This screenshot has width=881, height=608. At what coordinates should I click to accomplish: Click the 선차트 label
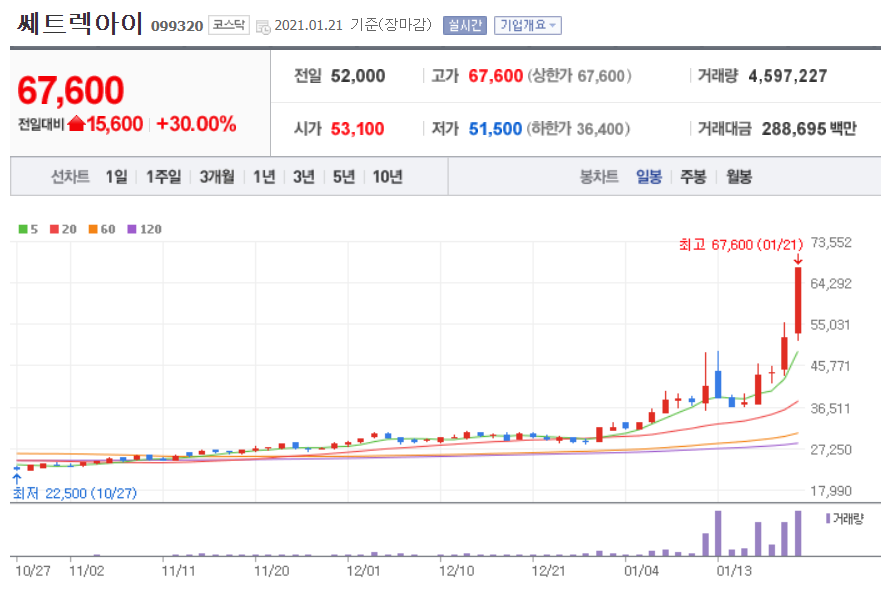click(70, 177)
